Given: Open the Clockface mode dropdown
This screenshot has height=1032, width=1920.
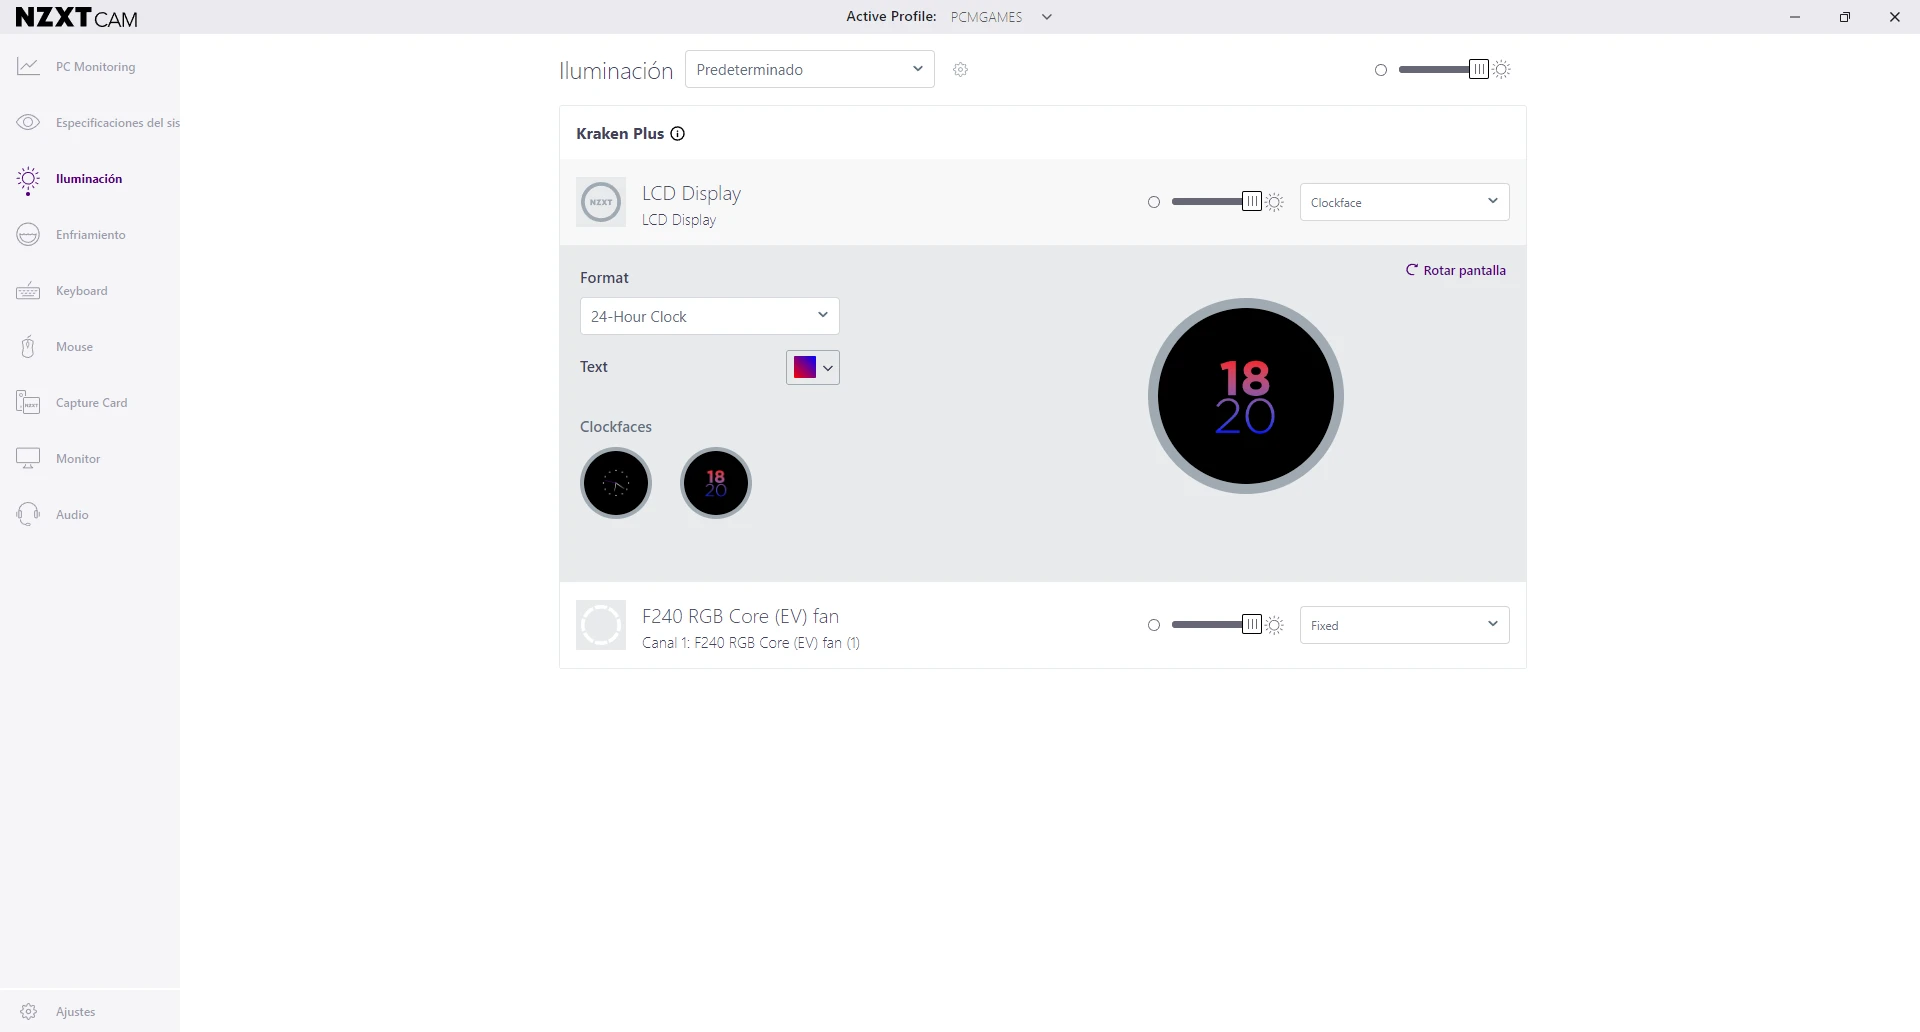Looking at the screenshot, I should pyautogui.click(x=1404, y=202).
